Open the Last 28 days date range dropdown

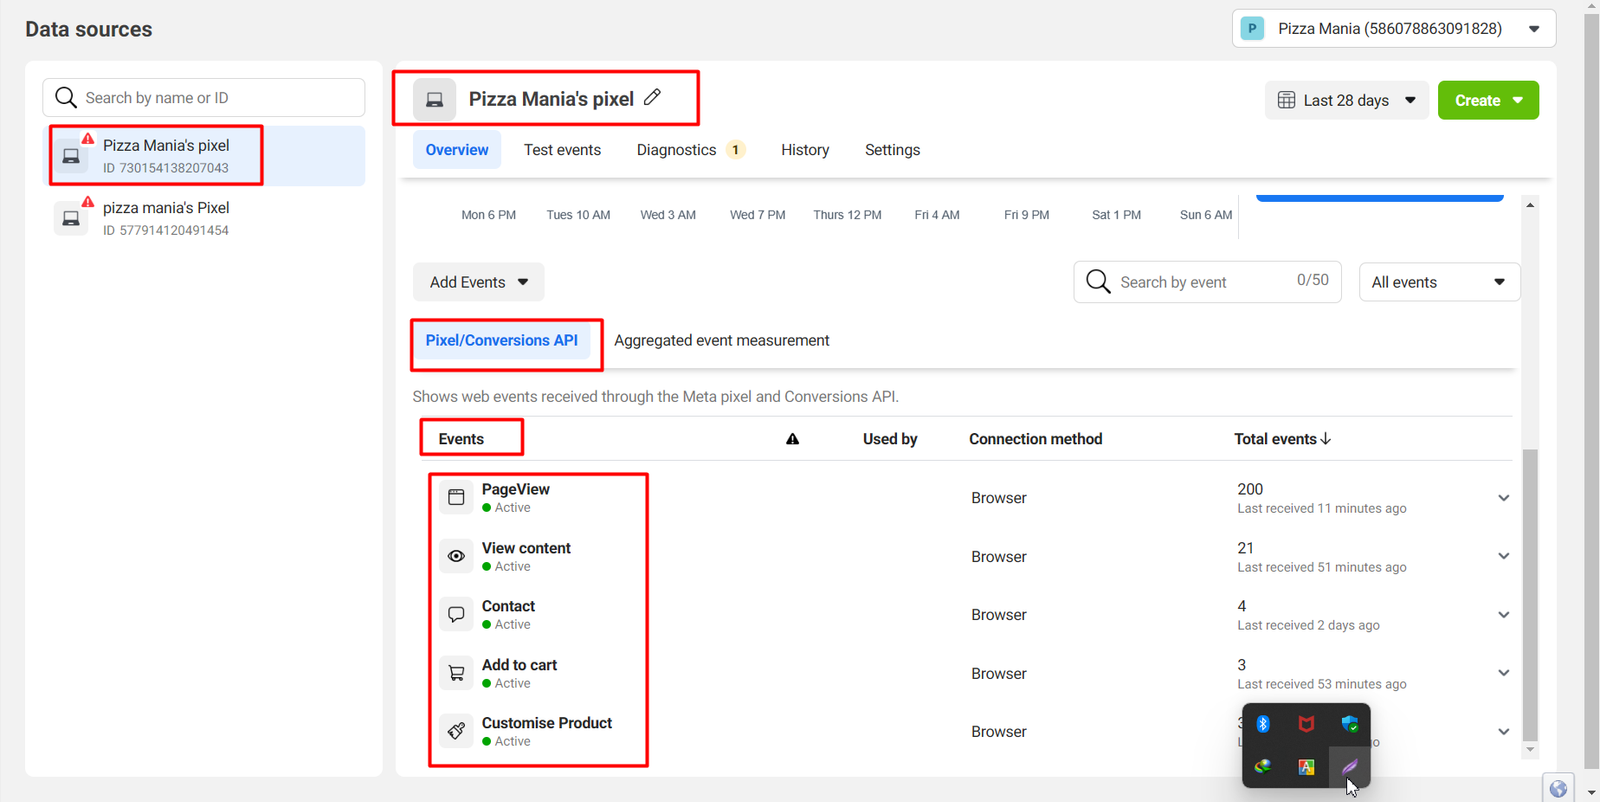coord(1346,100)
